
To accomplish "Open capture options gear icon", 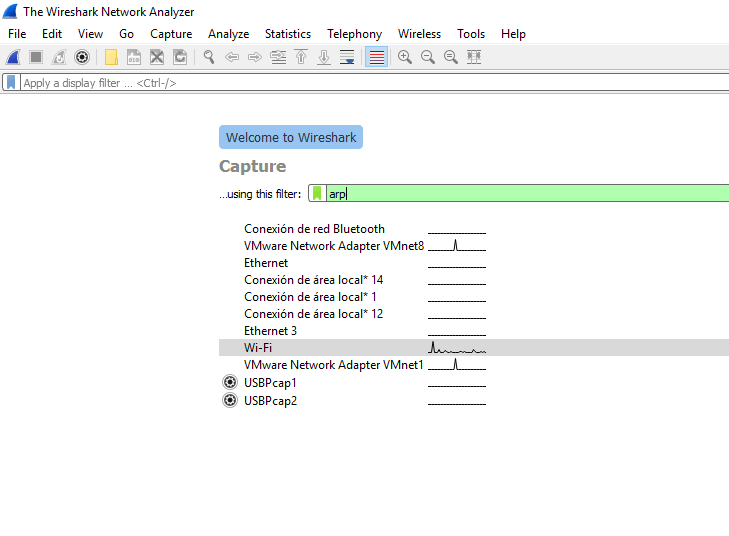I will point(82,57).
